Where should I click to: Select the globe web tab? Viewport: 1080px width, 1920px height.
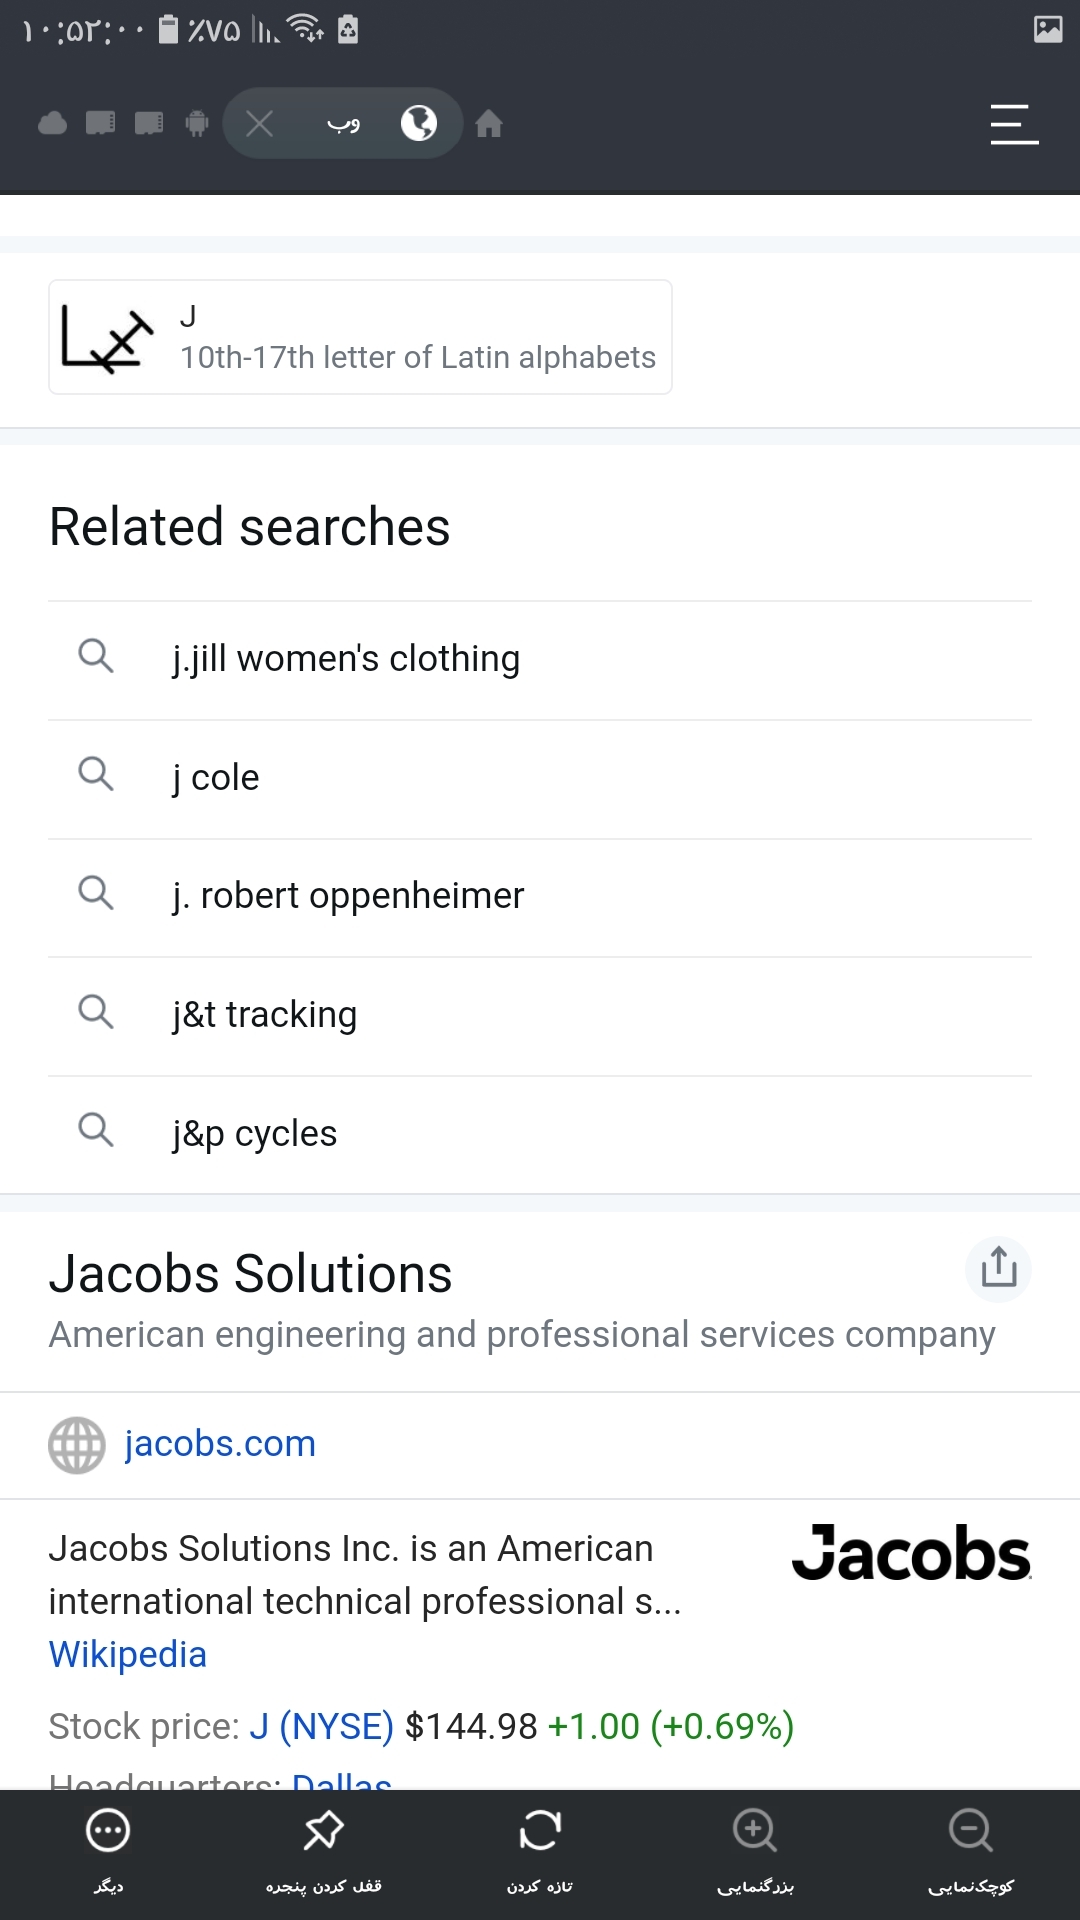(x=418, y=124)
